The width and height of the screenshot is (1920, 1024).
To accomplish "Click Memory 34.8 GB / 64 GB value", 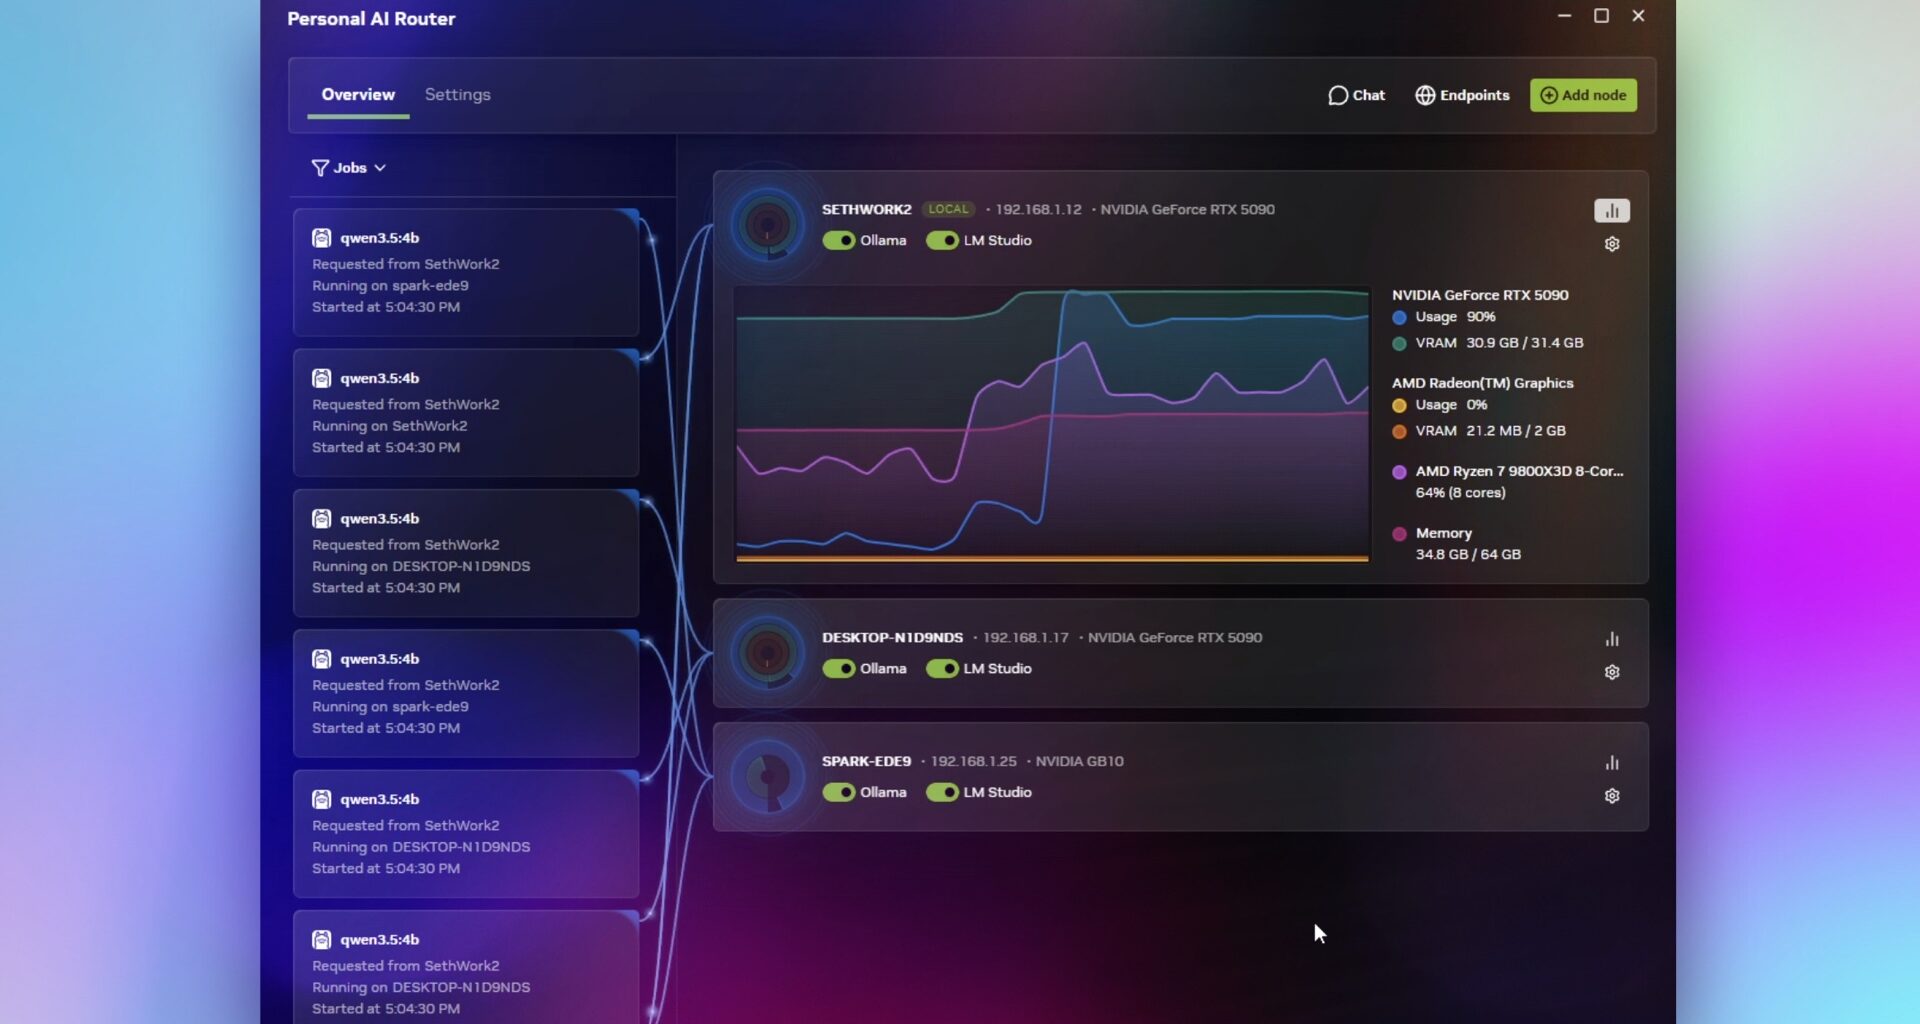I will click(x=1468, y=554).
